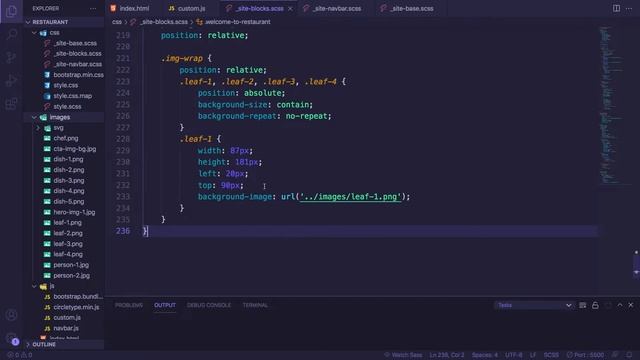Click Watch Sass in status bar
640x360 pixels.
pos(403,355)
